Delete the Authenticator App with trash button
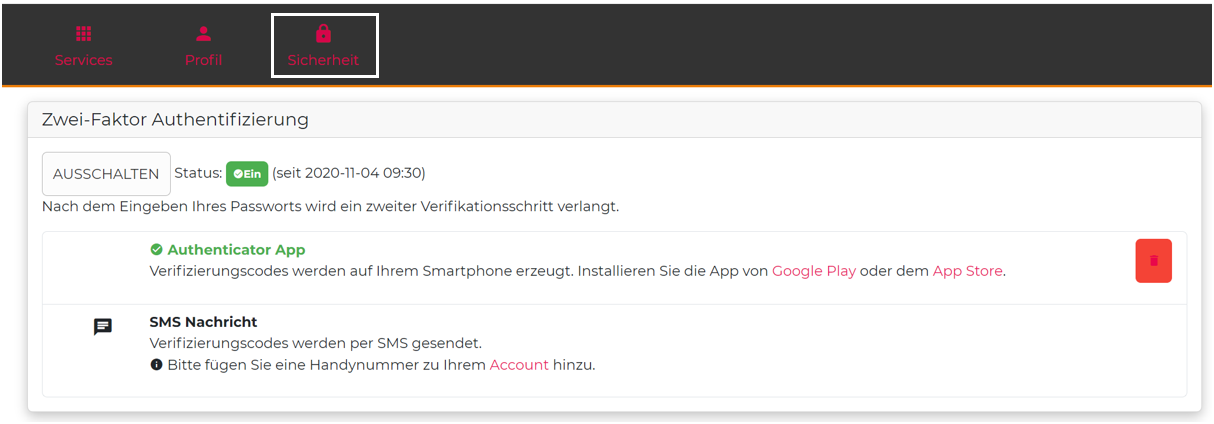The image size is (1214, 424). (x=1153, y=261)
